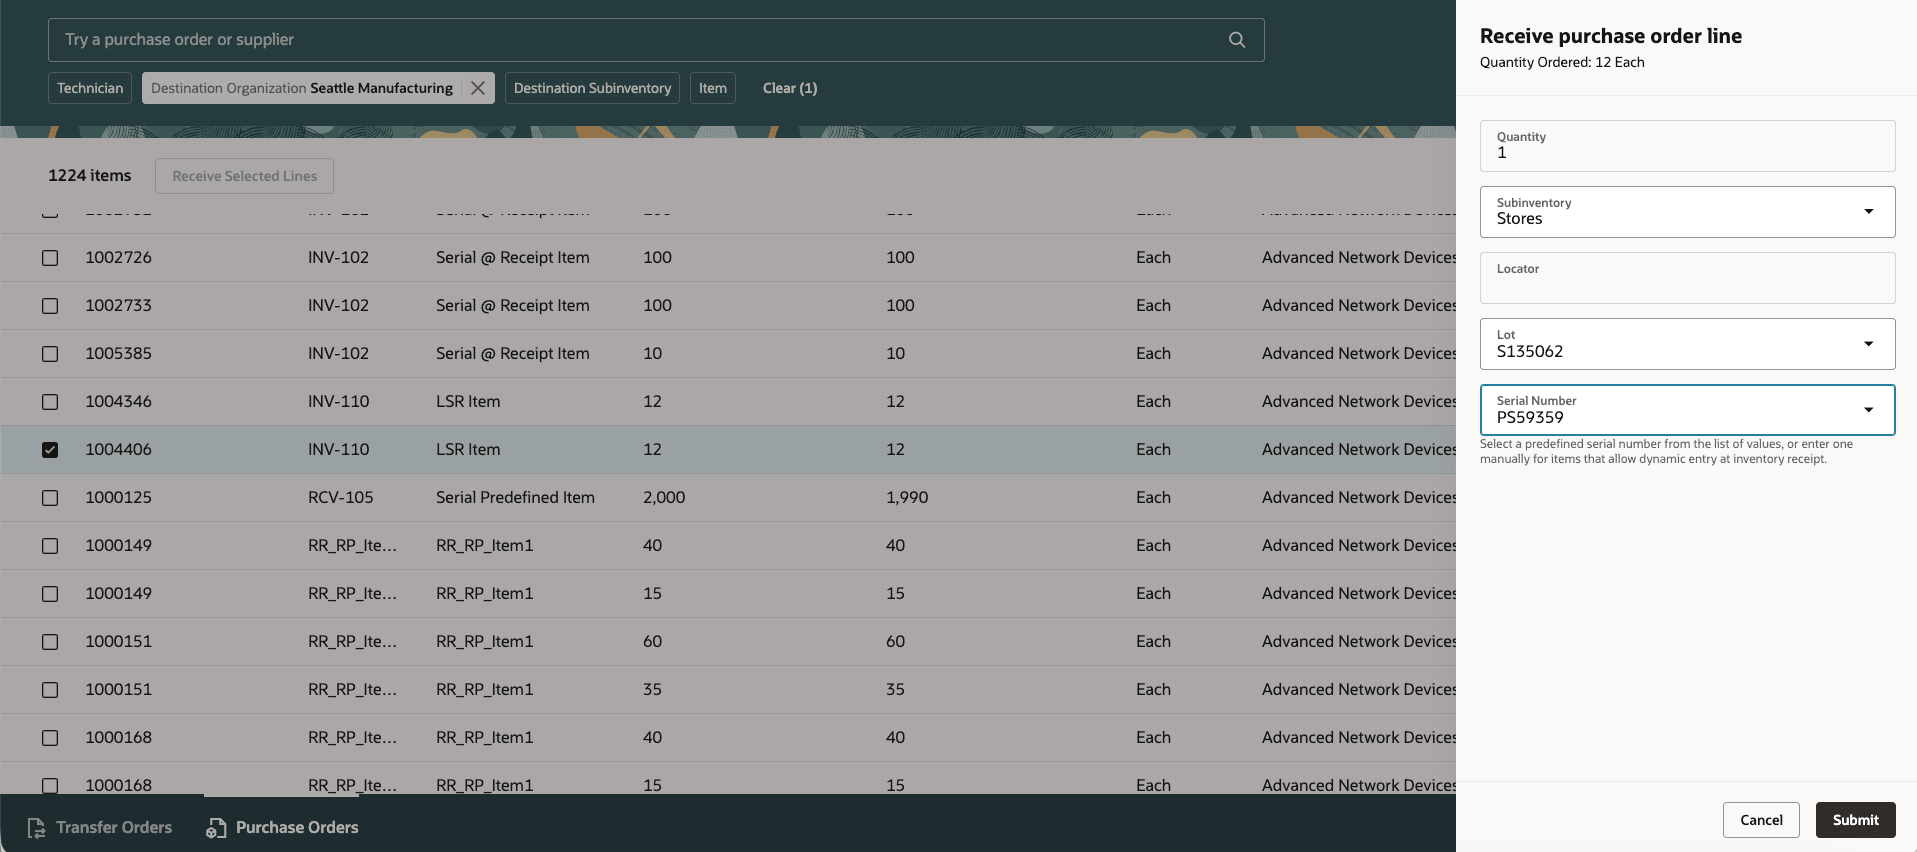
Task: Click order number 1004346
Action: (118, 401)
